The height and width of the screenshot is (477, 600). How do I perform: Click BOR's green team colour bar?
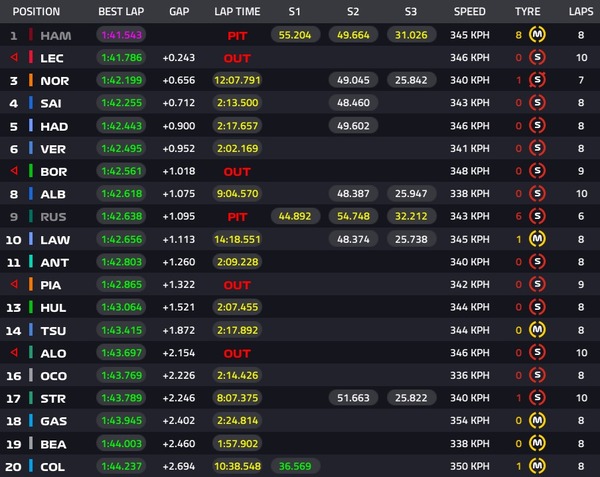tap(31, 171)
